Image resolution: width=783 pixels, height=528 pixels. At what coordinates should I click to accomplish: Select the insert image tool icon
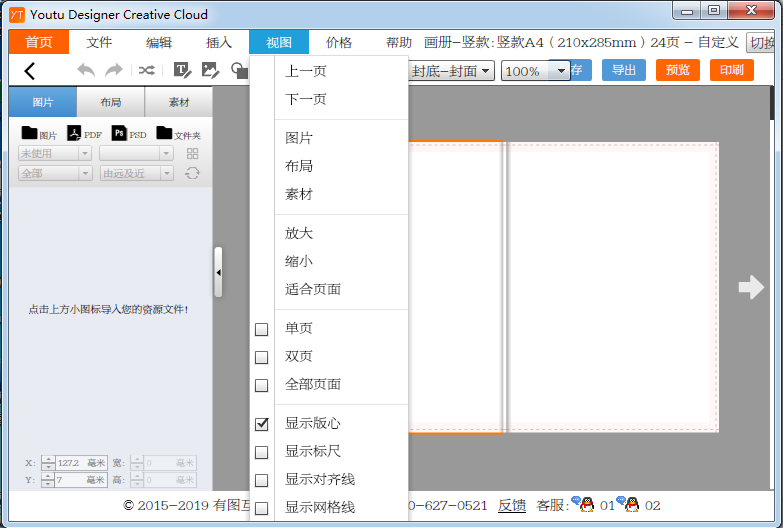pos(210,70)
